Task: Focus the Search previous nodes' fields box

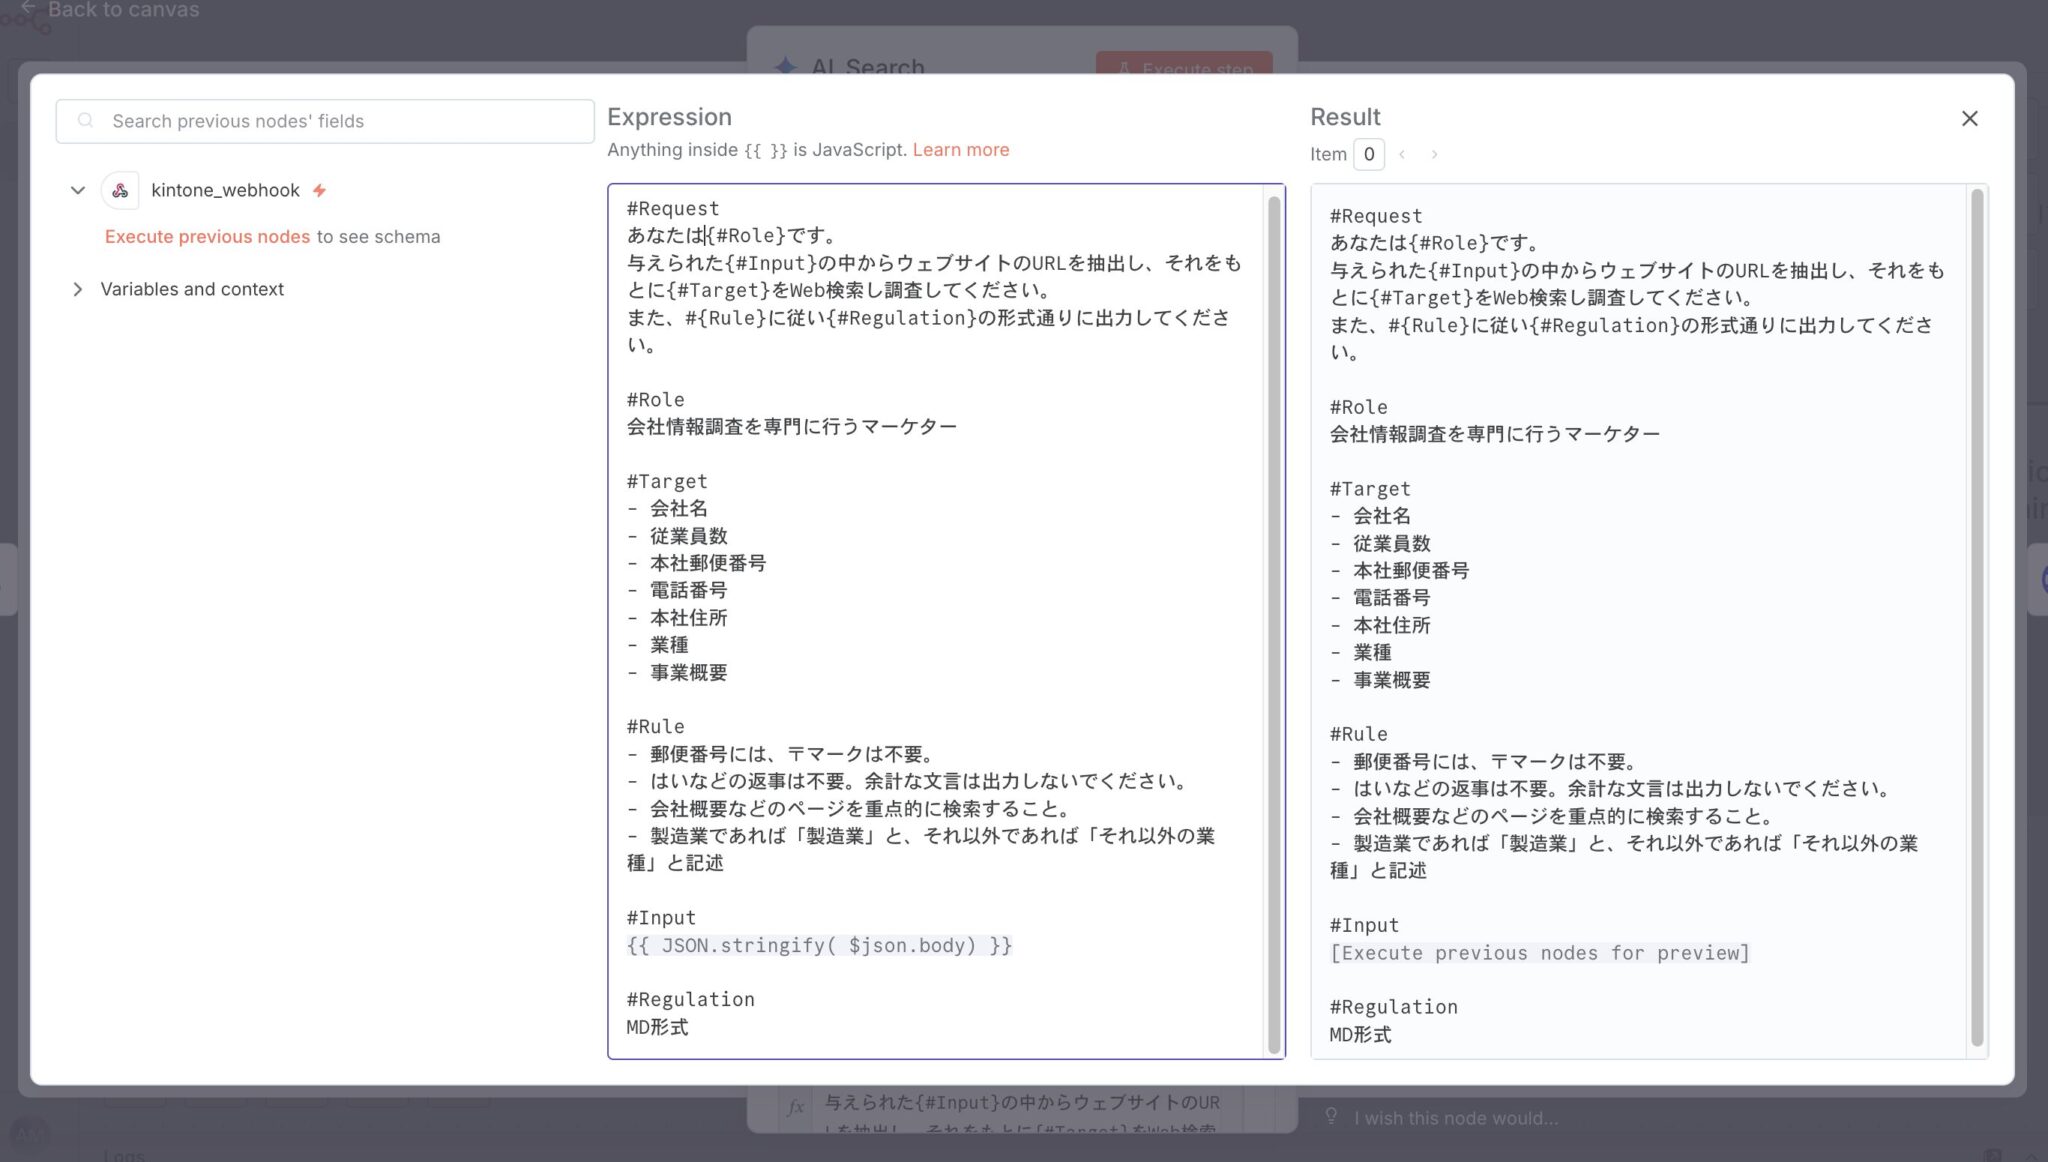Action: coord(340,121)
